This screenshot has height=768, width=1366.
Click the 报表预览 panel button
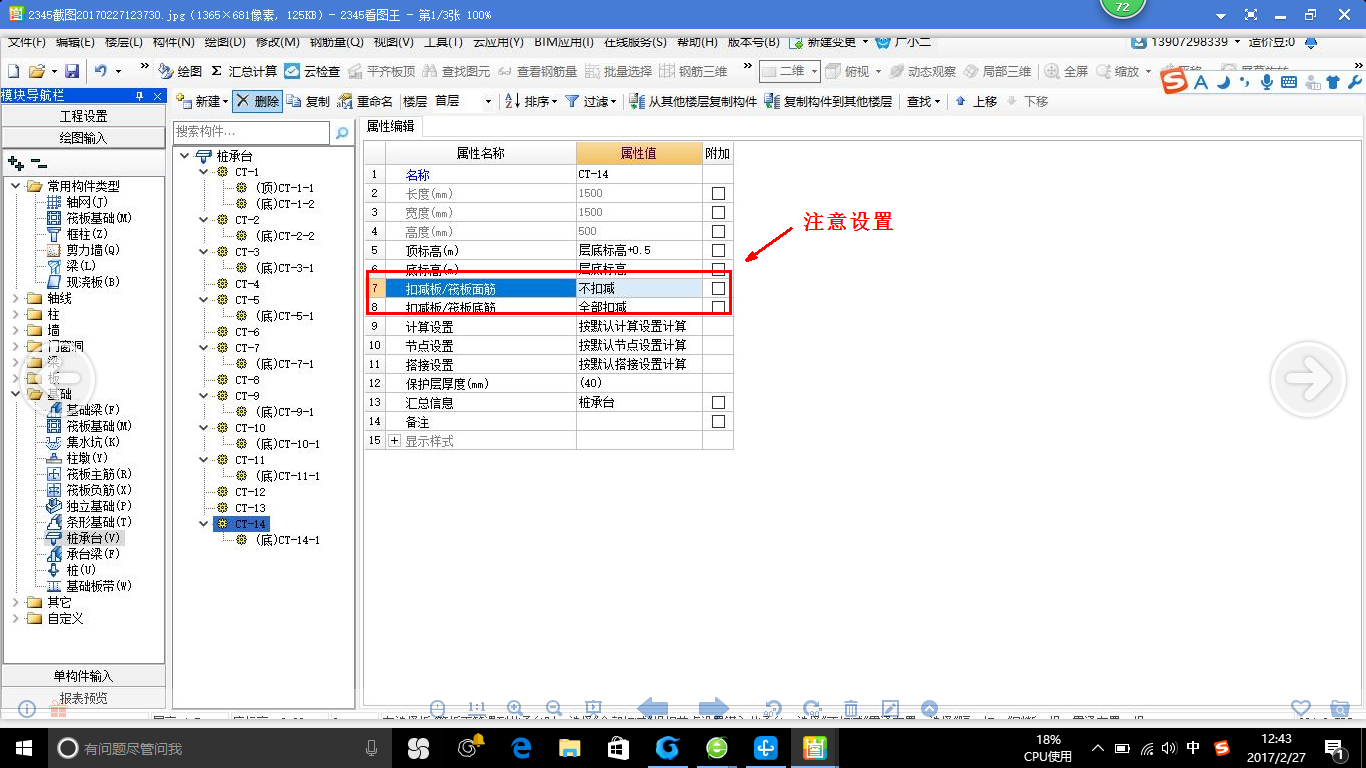[x=84, y=698]
